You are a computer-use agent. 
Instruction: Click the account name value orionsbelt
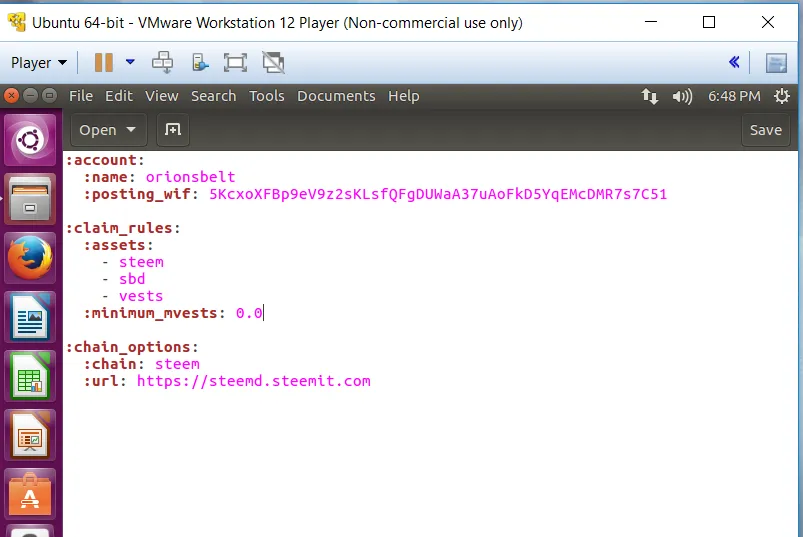pyautogui.click(x=190, y=177)
